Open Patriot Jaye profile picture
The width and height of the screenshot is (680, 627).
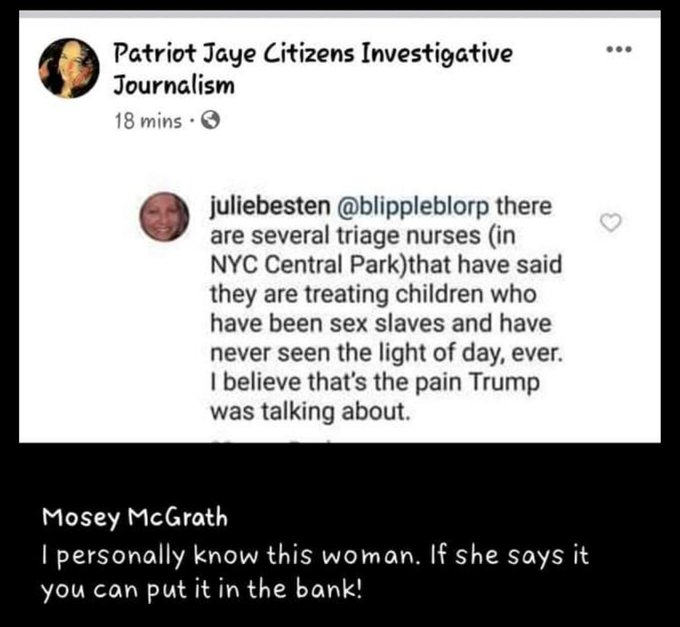[x=69, y=68]
